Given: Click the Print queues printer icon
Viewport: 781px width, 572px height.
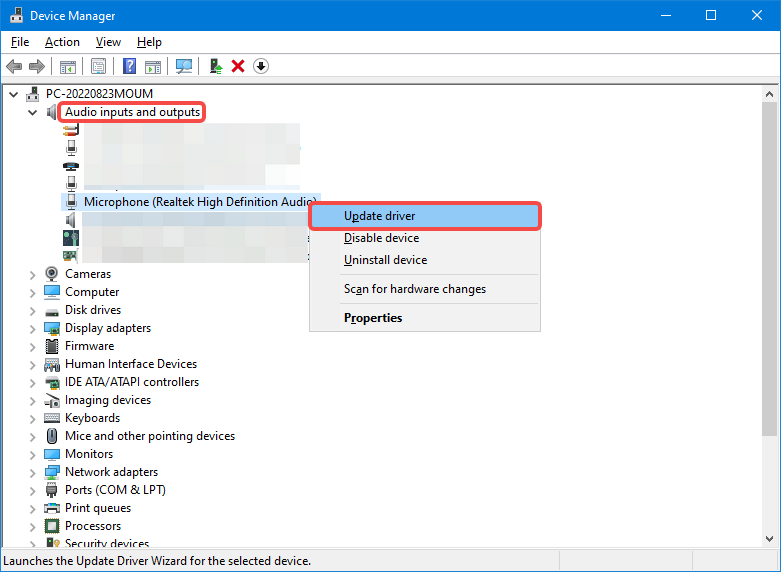Looking at the screenshot, I should [x=52, y=508].
